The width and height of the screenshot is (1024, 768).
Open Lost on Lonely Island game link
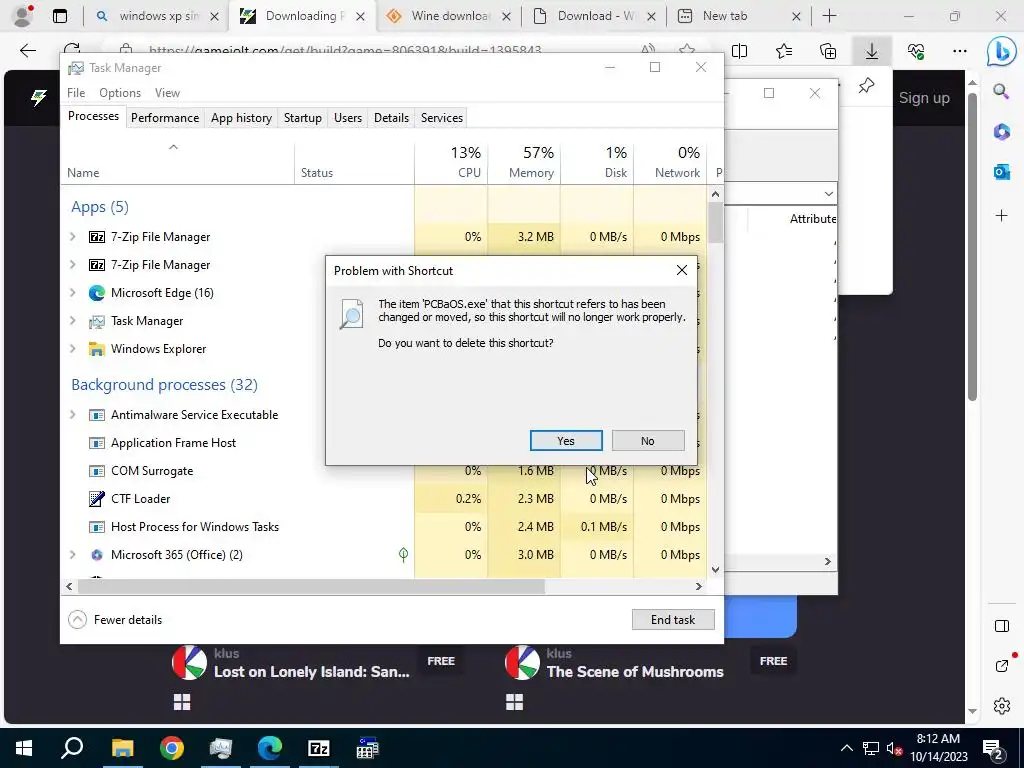[x=312, y=671]
